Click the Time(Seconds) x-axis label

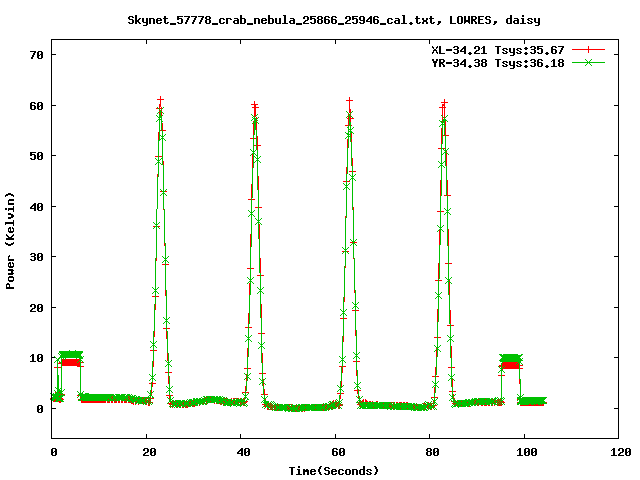pyautogui.click(x=334, y=471)
